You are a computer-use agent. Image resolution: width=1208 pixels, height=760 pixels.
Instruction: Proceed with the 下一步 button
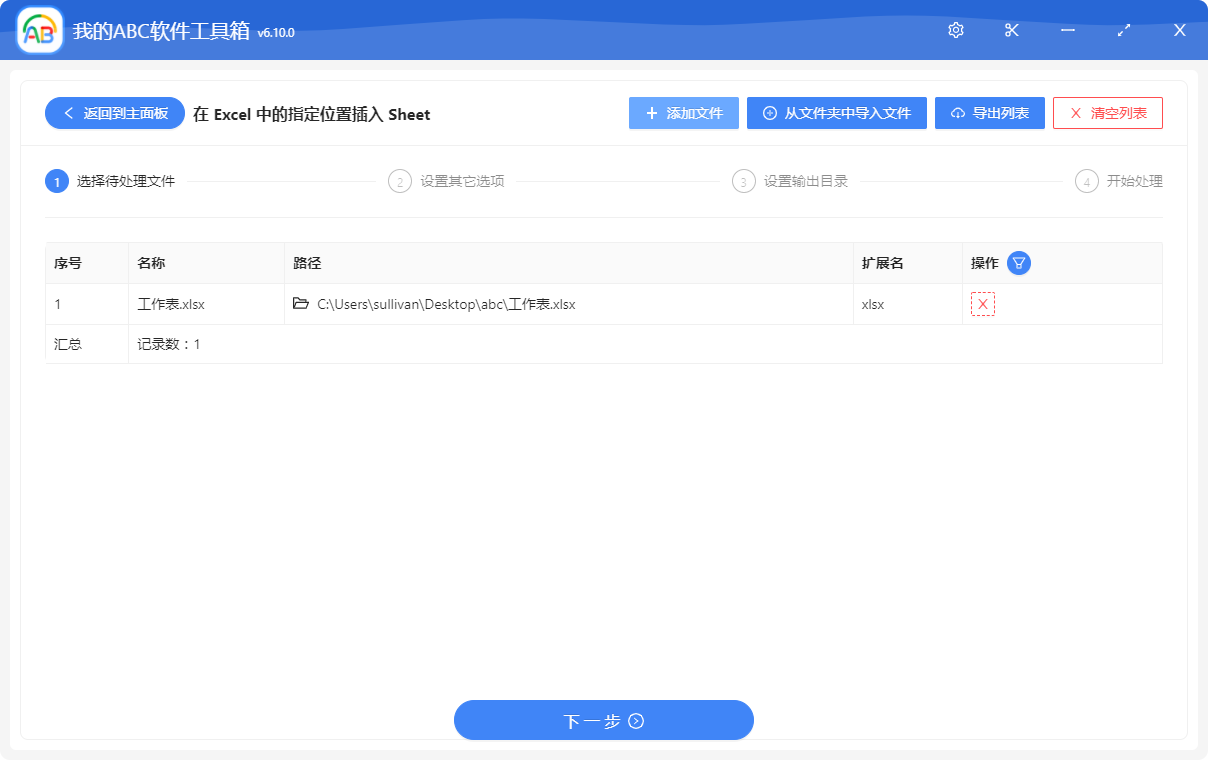tap(604, 720)
